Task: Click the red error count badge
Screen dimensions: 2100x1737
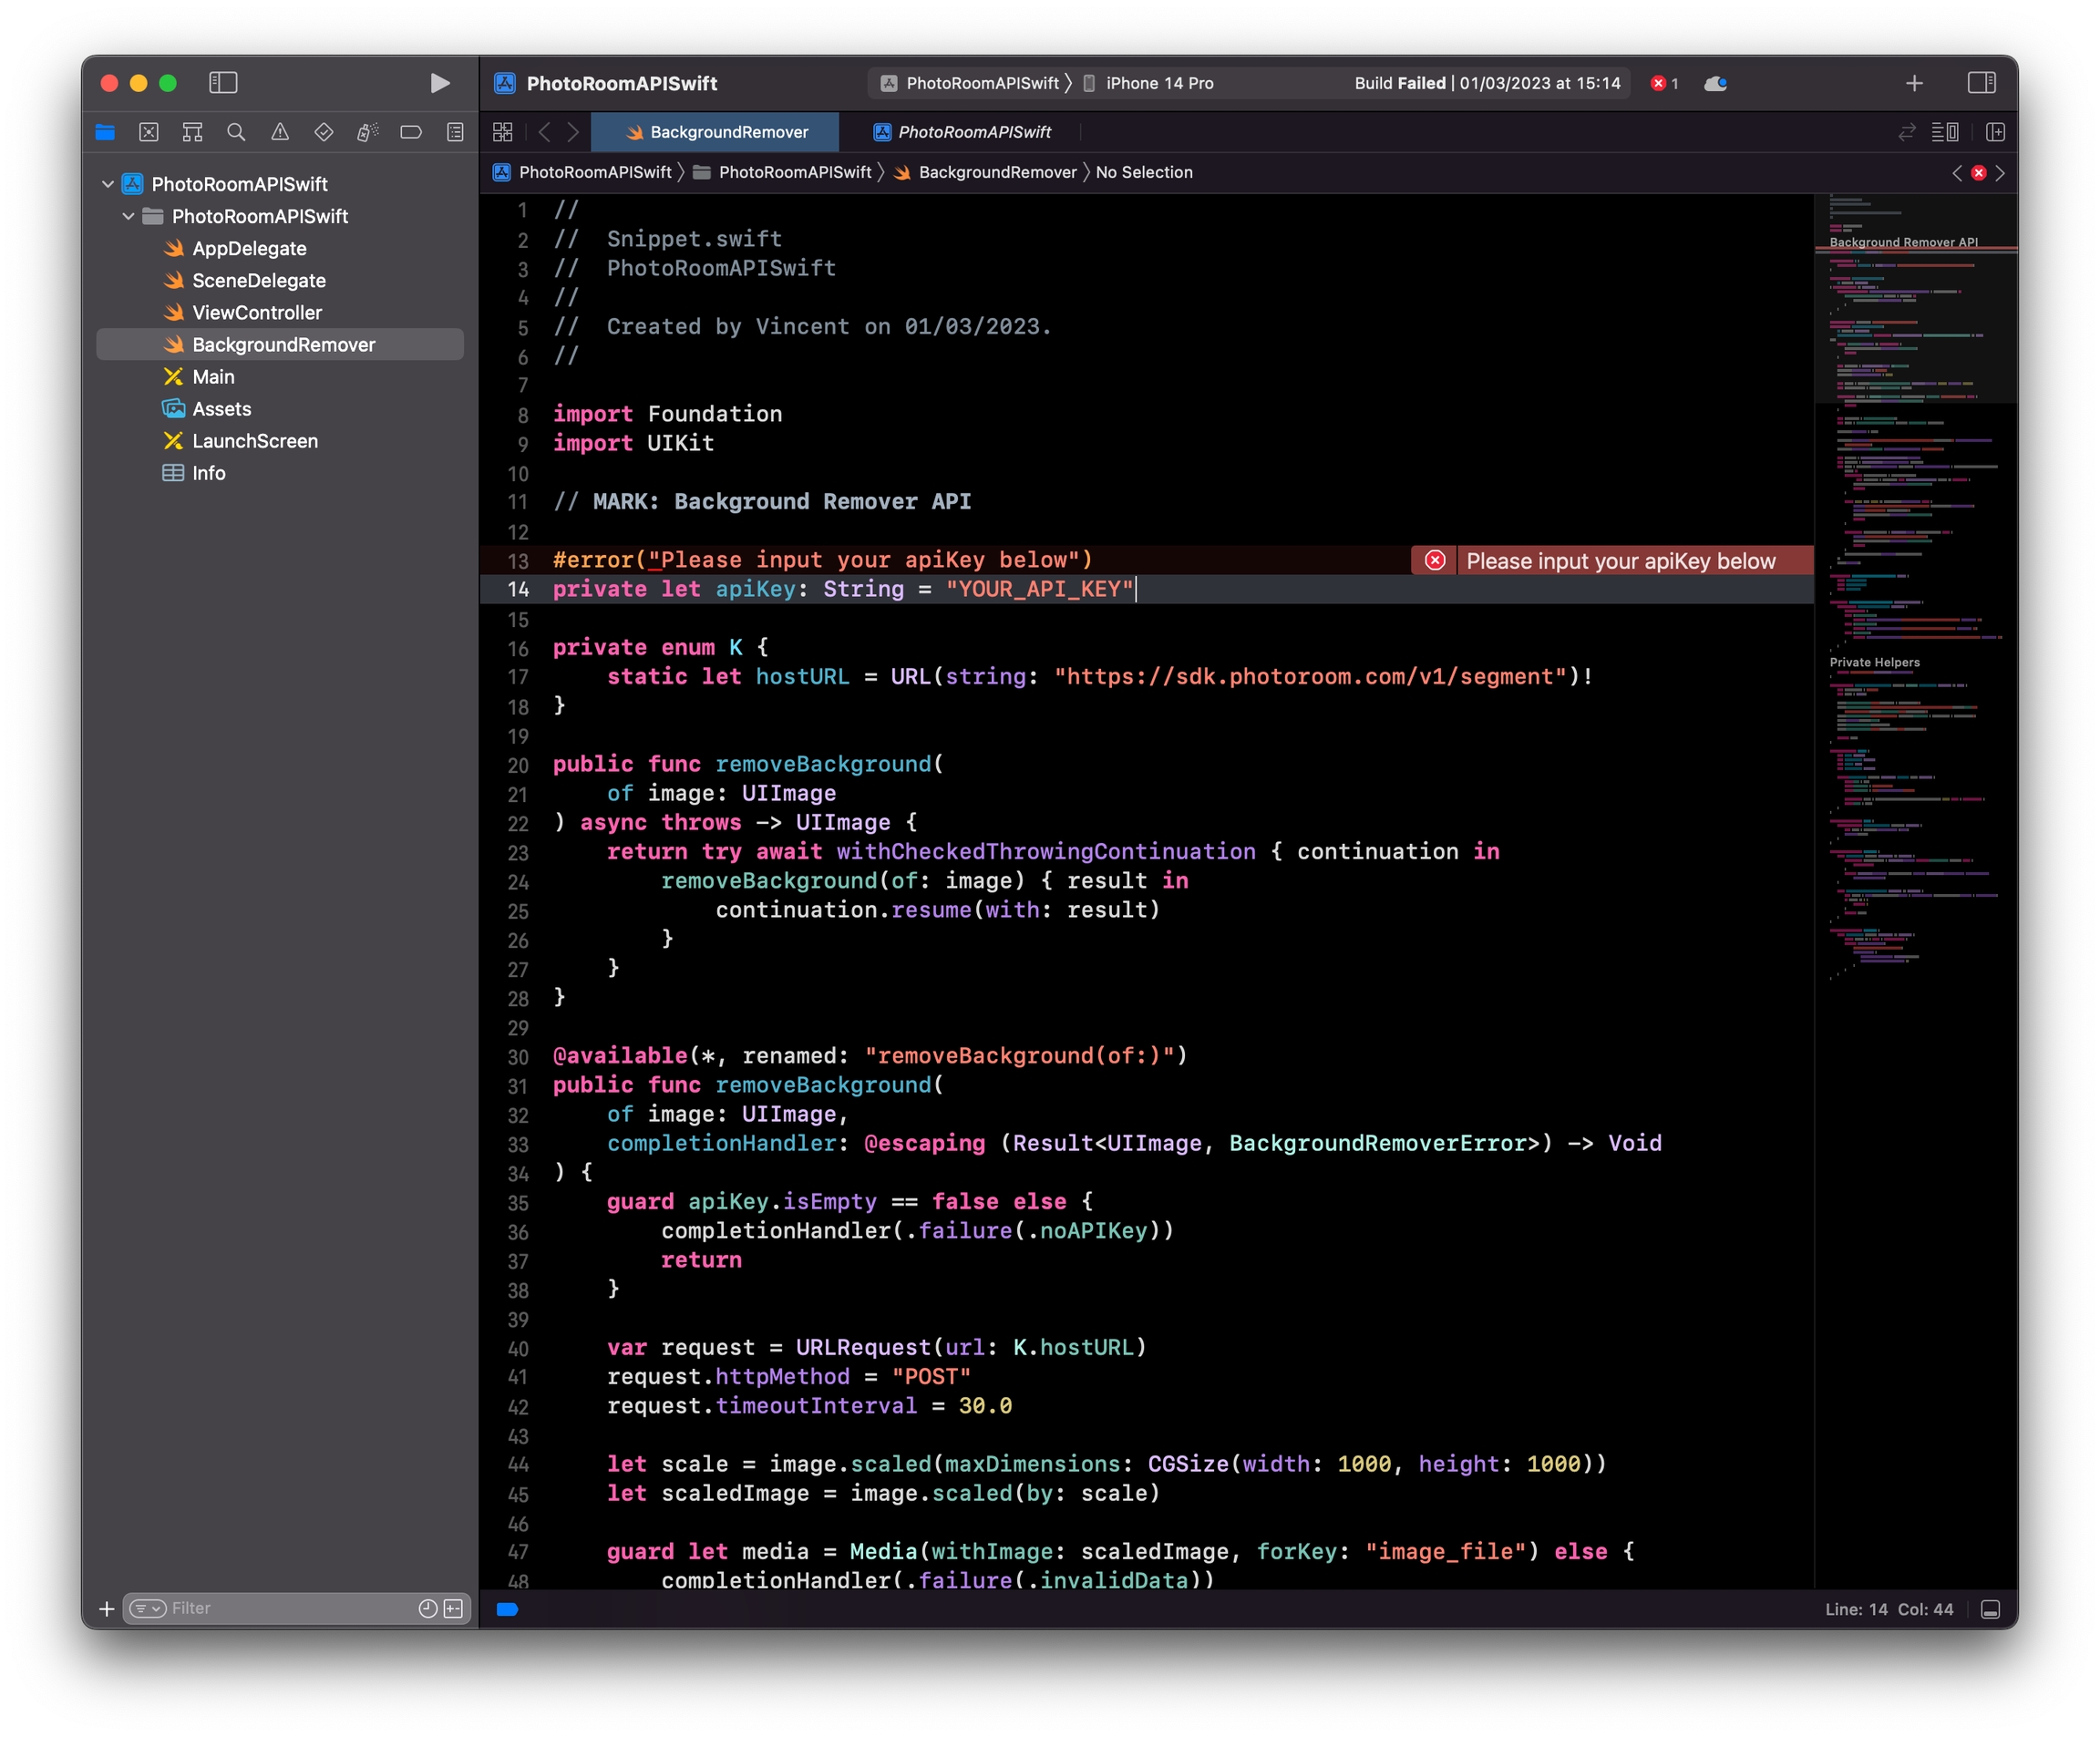Action: point(1664,83)
